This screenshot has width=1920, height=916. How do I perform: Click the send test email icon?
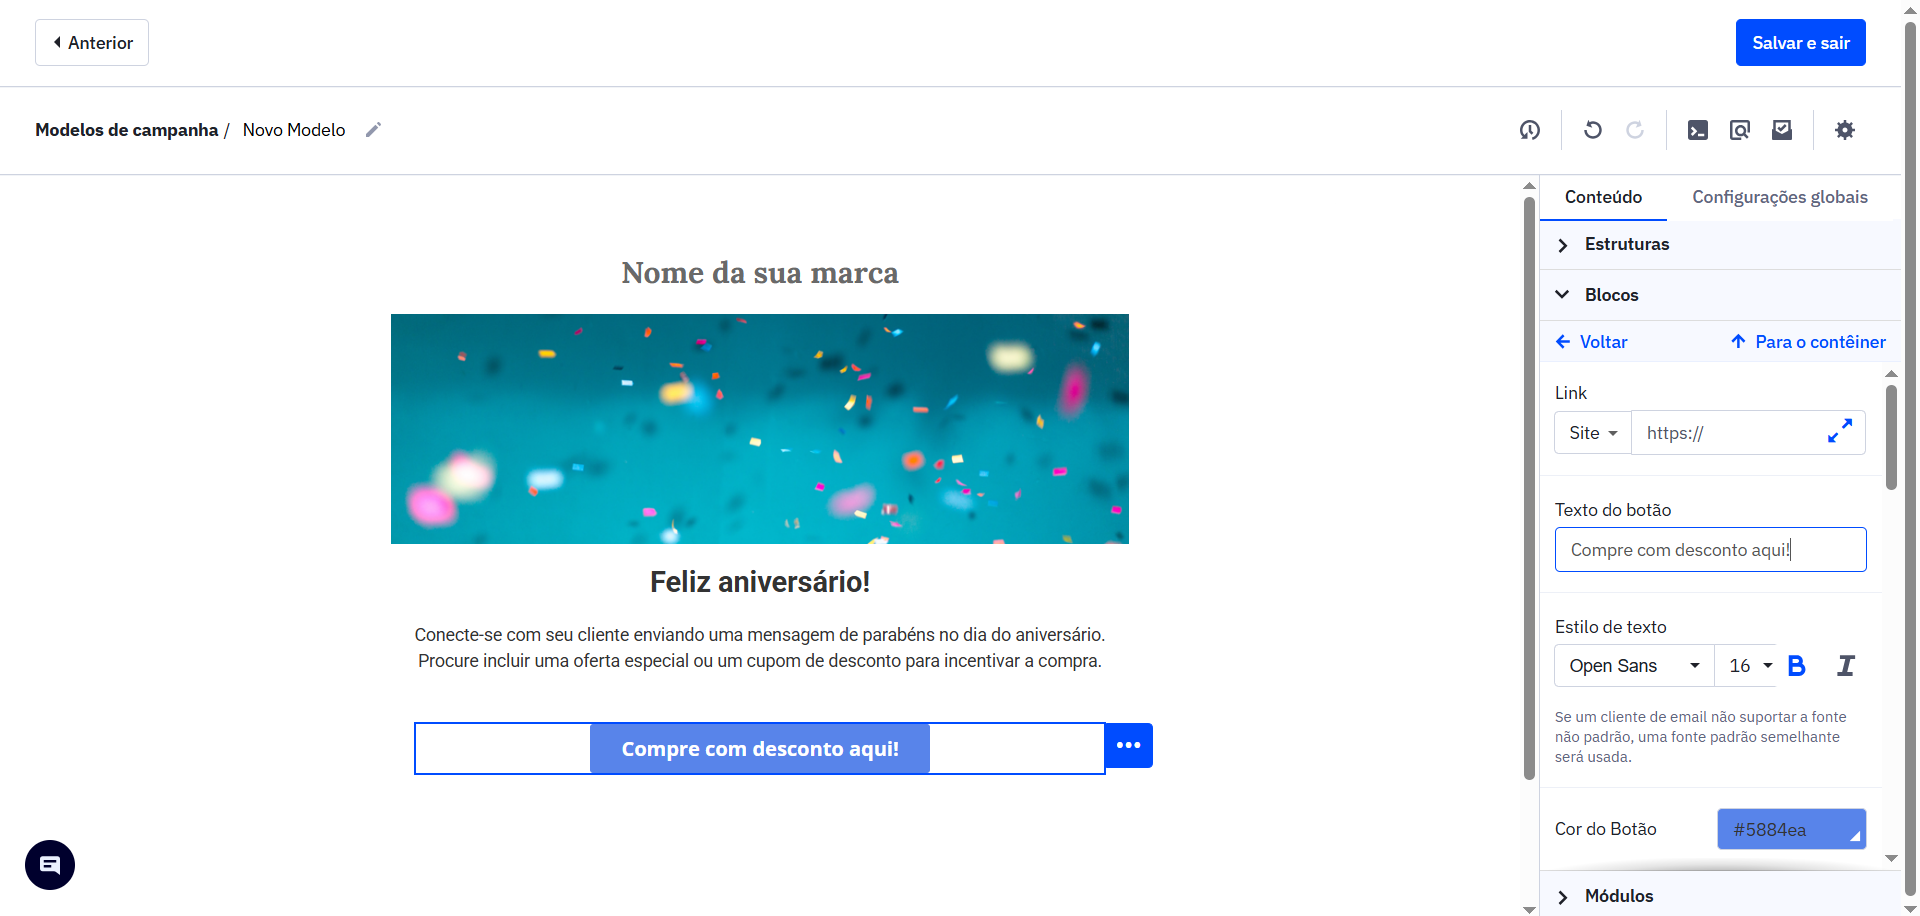1782,130
